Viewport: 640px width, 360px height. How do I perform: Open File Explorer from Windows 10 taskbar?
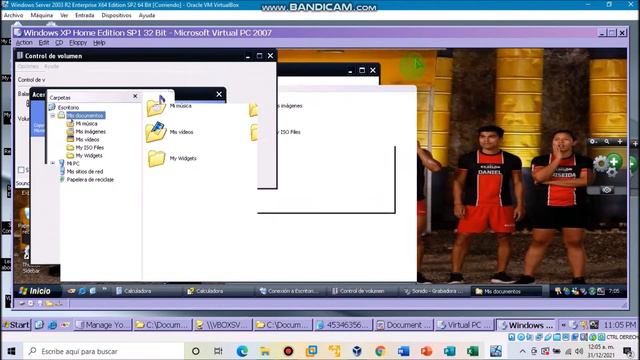point(265,351)
